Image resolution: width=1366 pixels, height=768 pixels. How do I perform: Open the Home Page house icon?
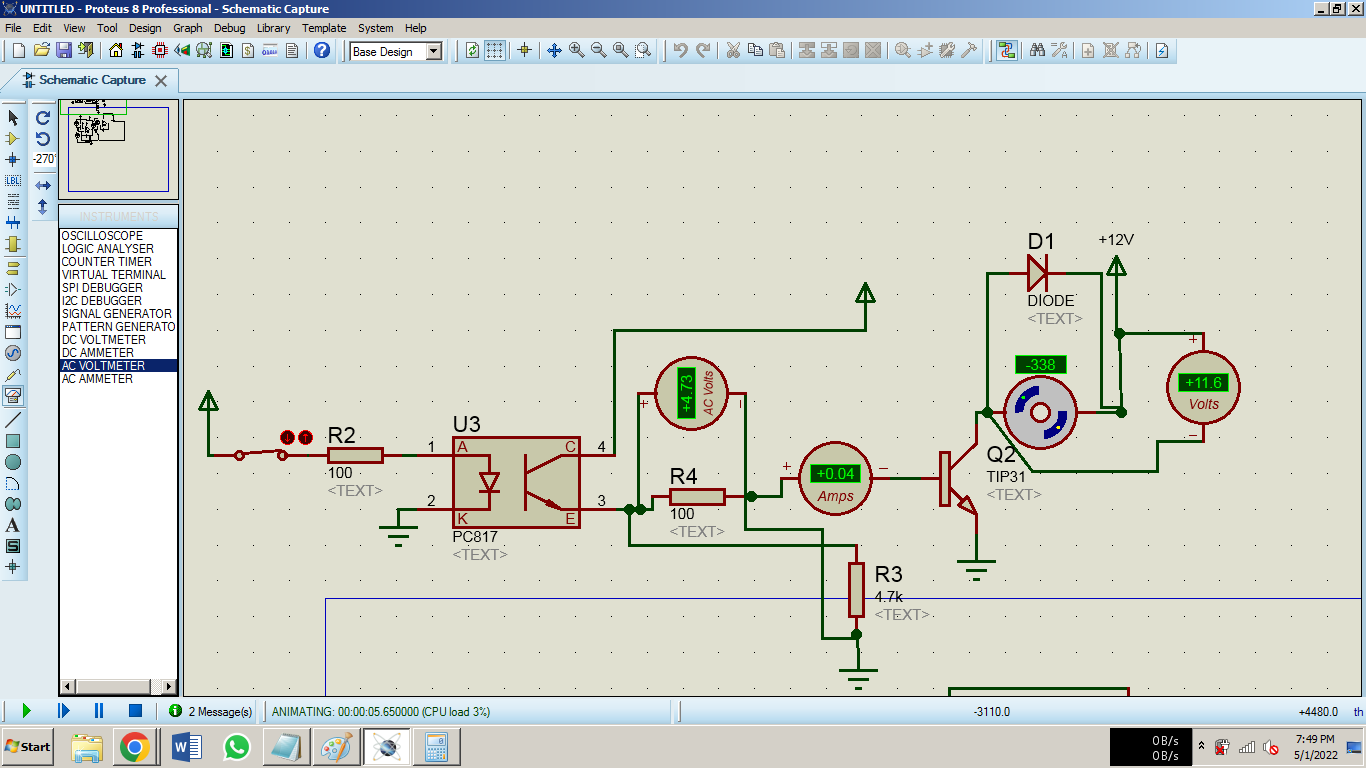116,50
